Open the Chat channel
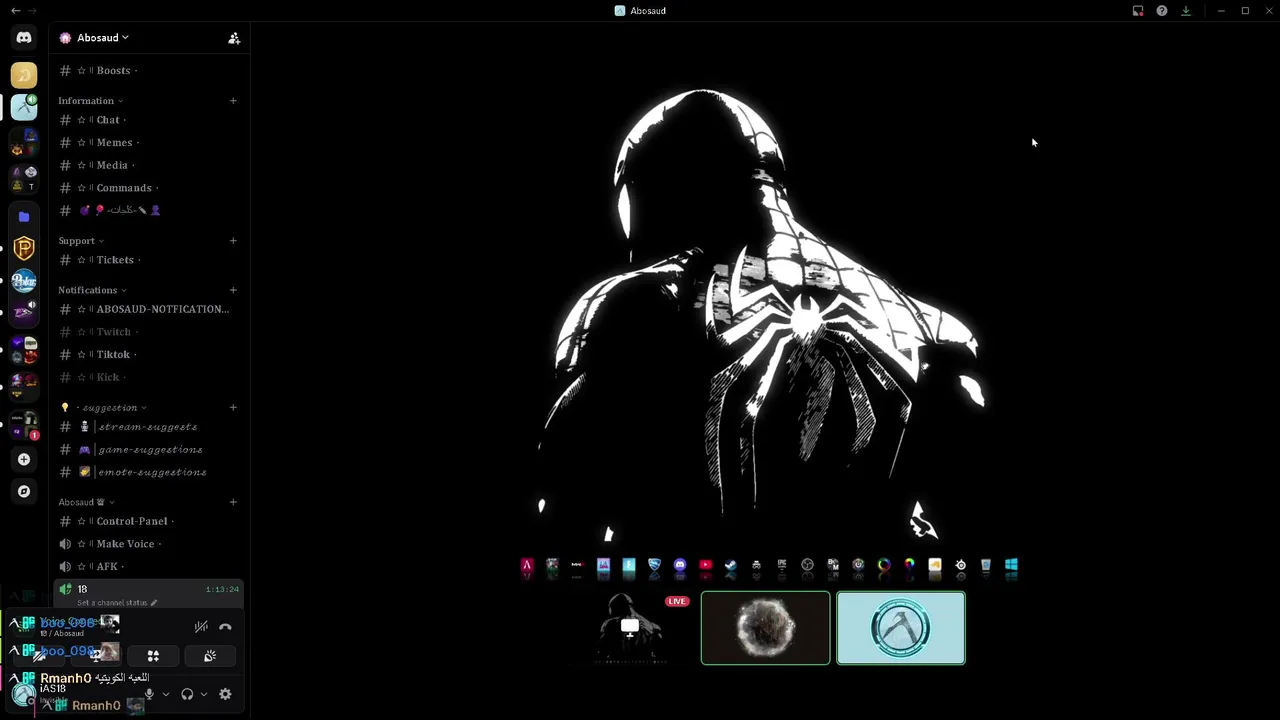This screenshot has height=720, width=1280. point(148,120)
